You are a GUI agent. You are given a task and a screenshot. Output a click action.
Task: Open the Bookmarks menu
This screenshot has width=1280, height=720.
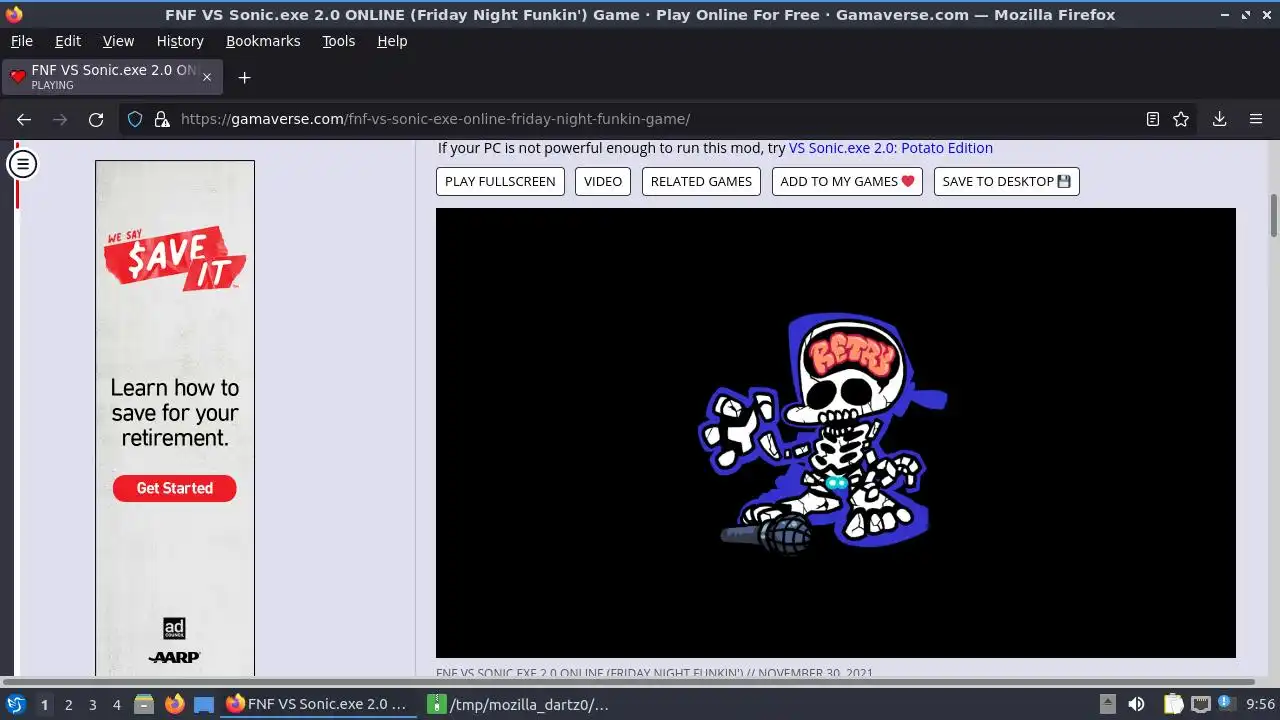point(263,41)
